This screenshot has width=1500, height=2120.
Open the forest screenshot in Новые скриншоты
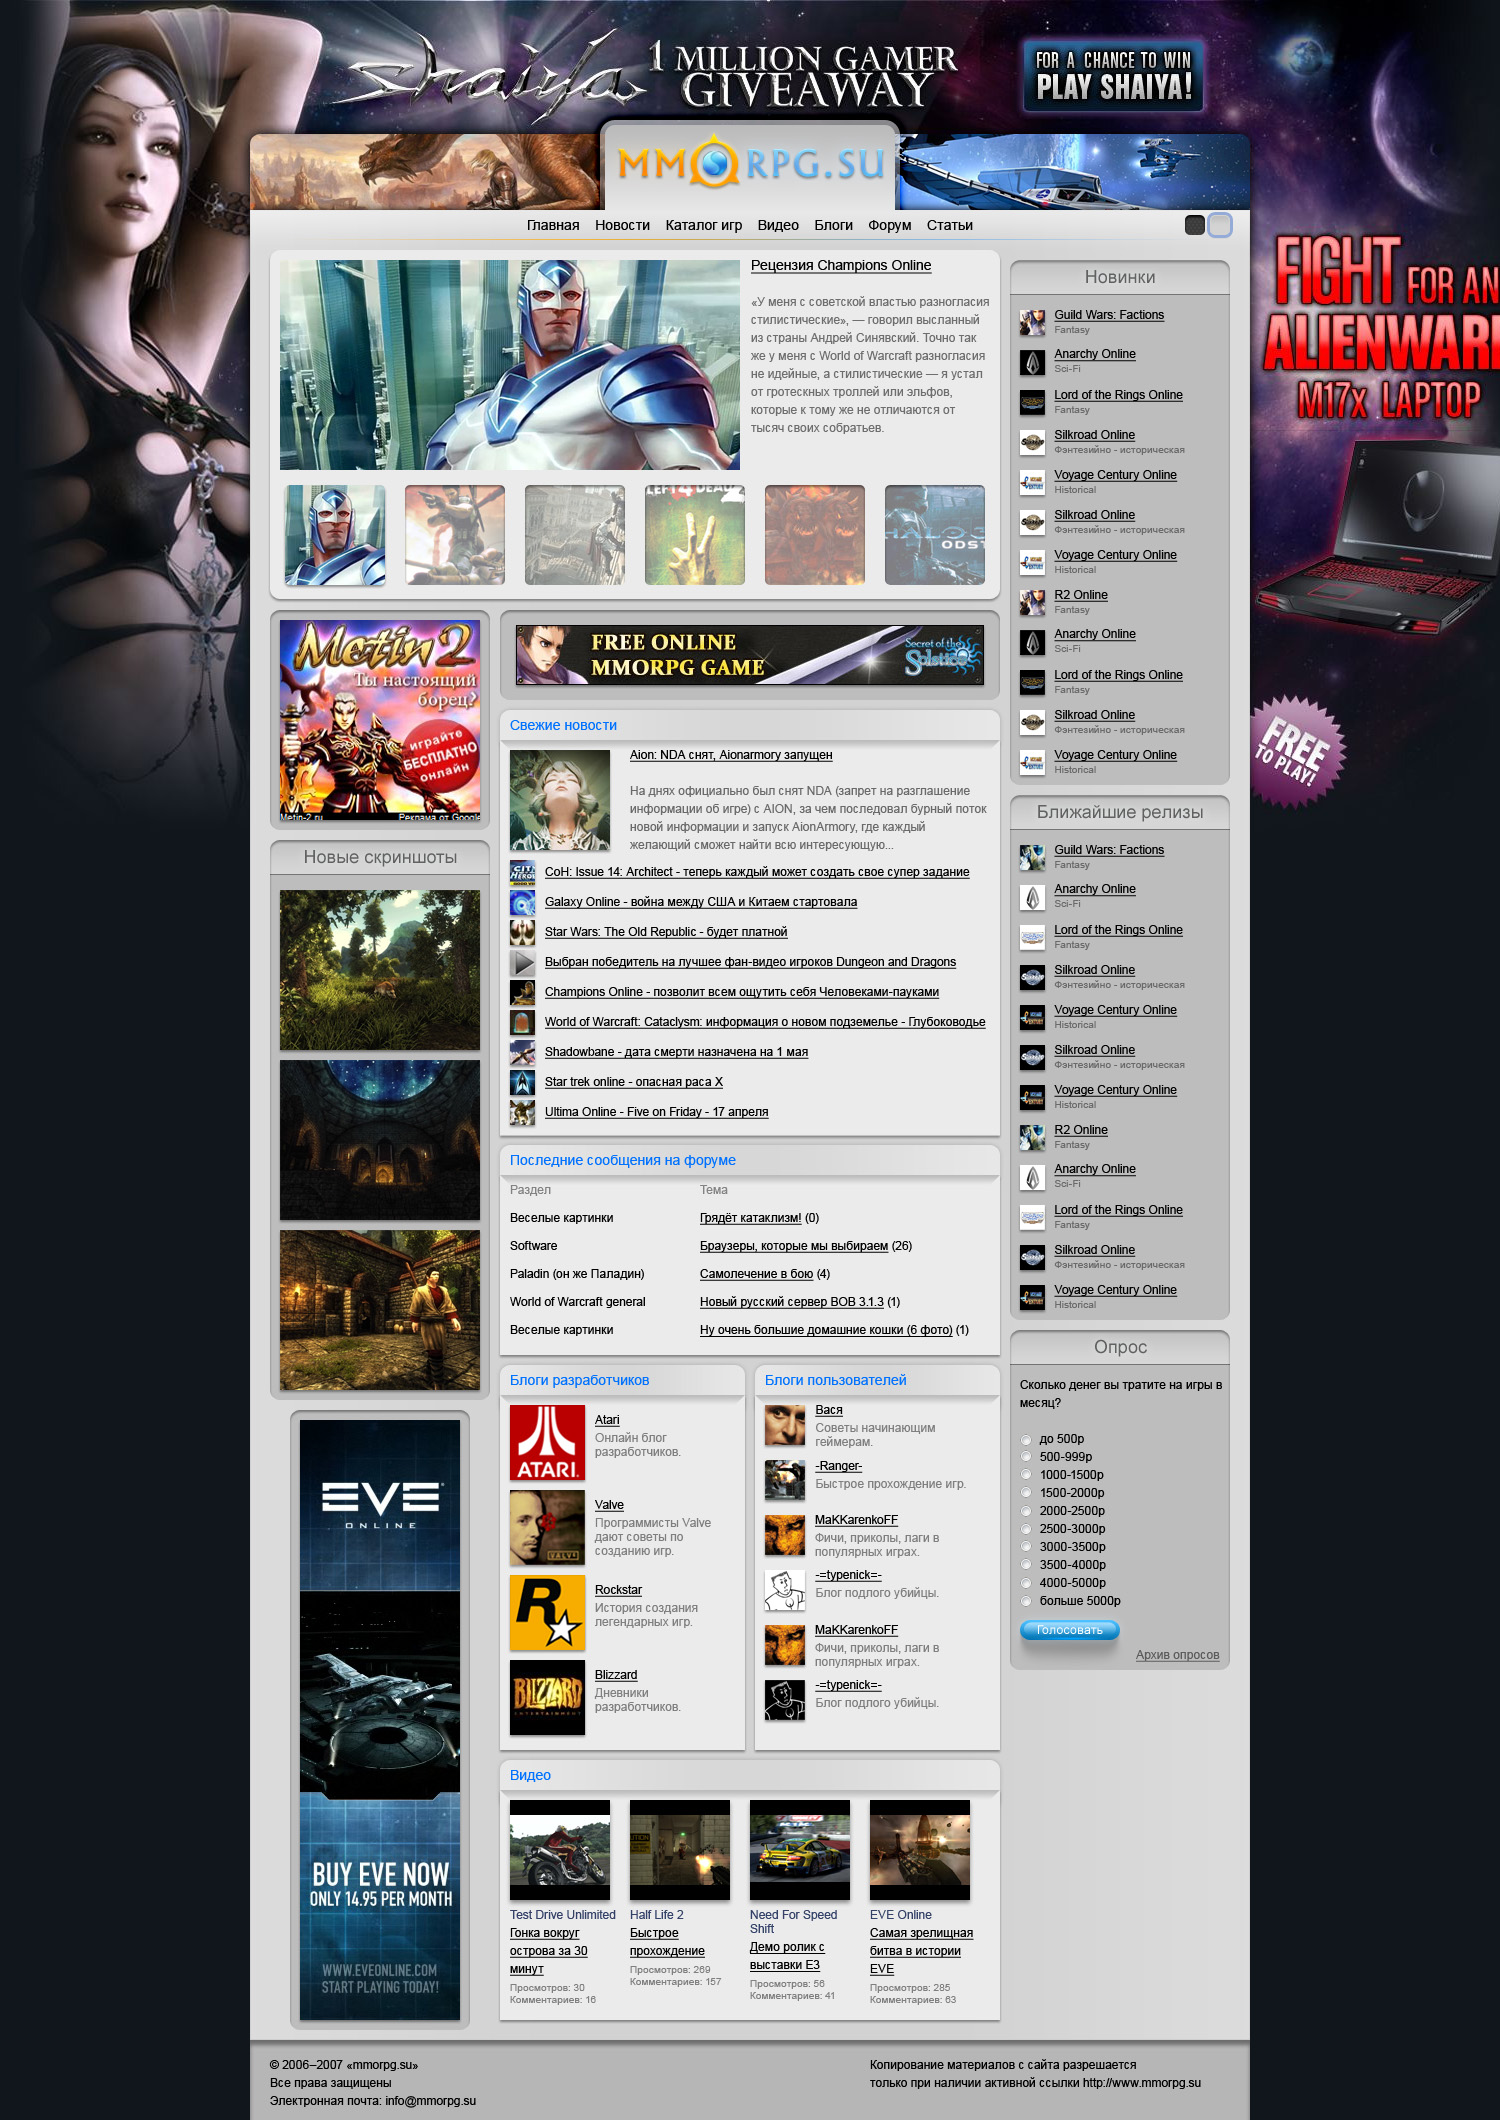click(x=380, y=970)
